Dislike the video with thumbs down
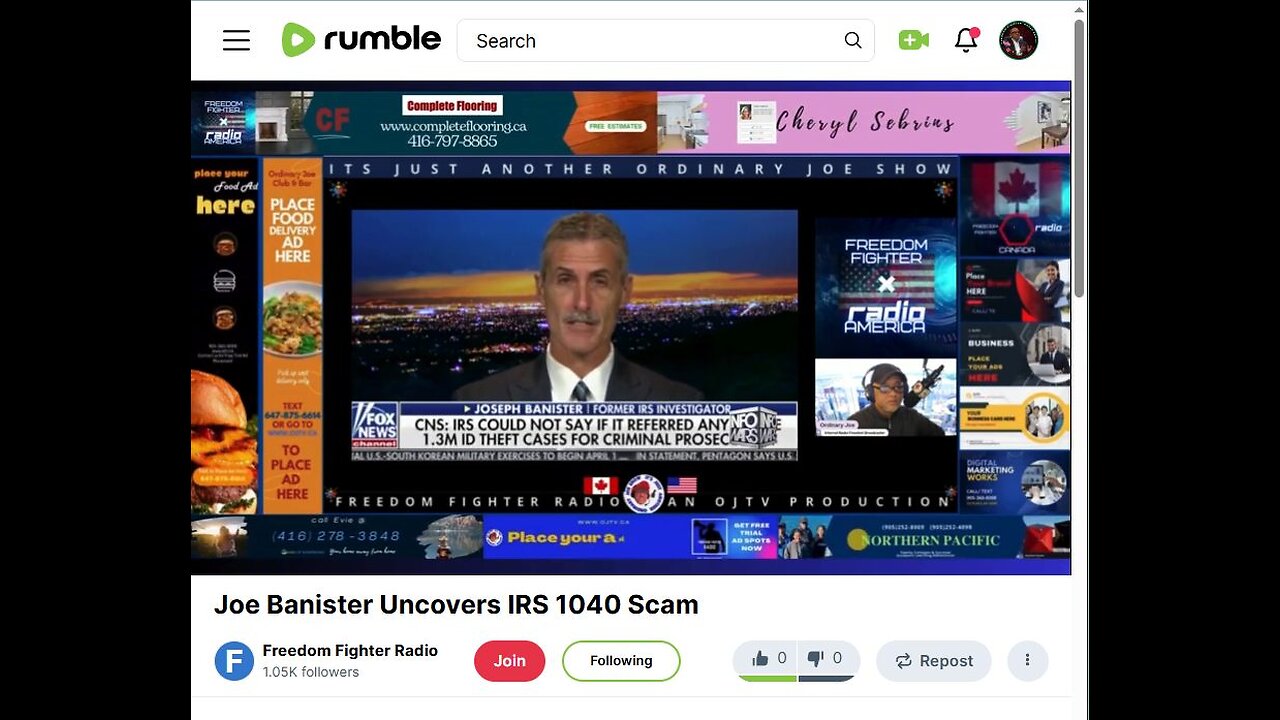 pyautogui.click(x=826, y=659)
